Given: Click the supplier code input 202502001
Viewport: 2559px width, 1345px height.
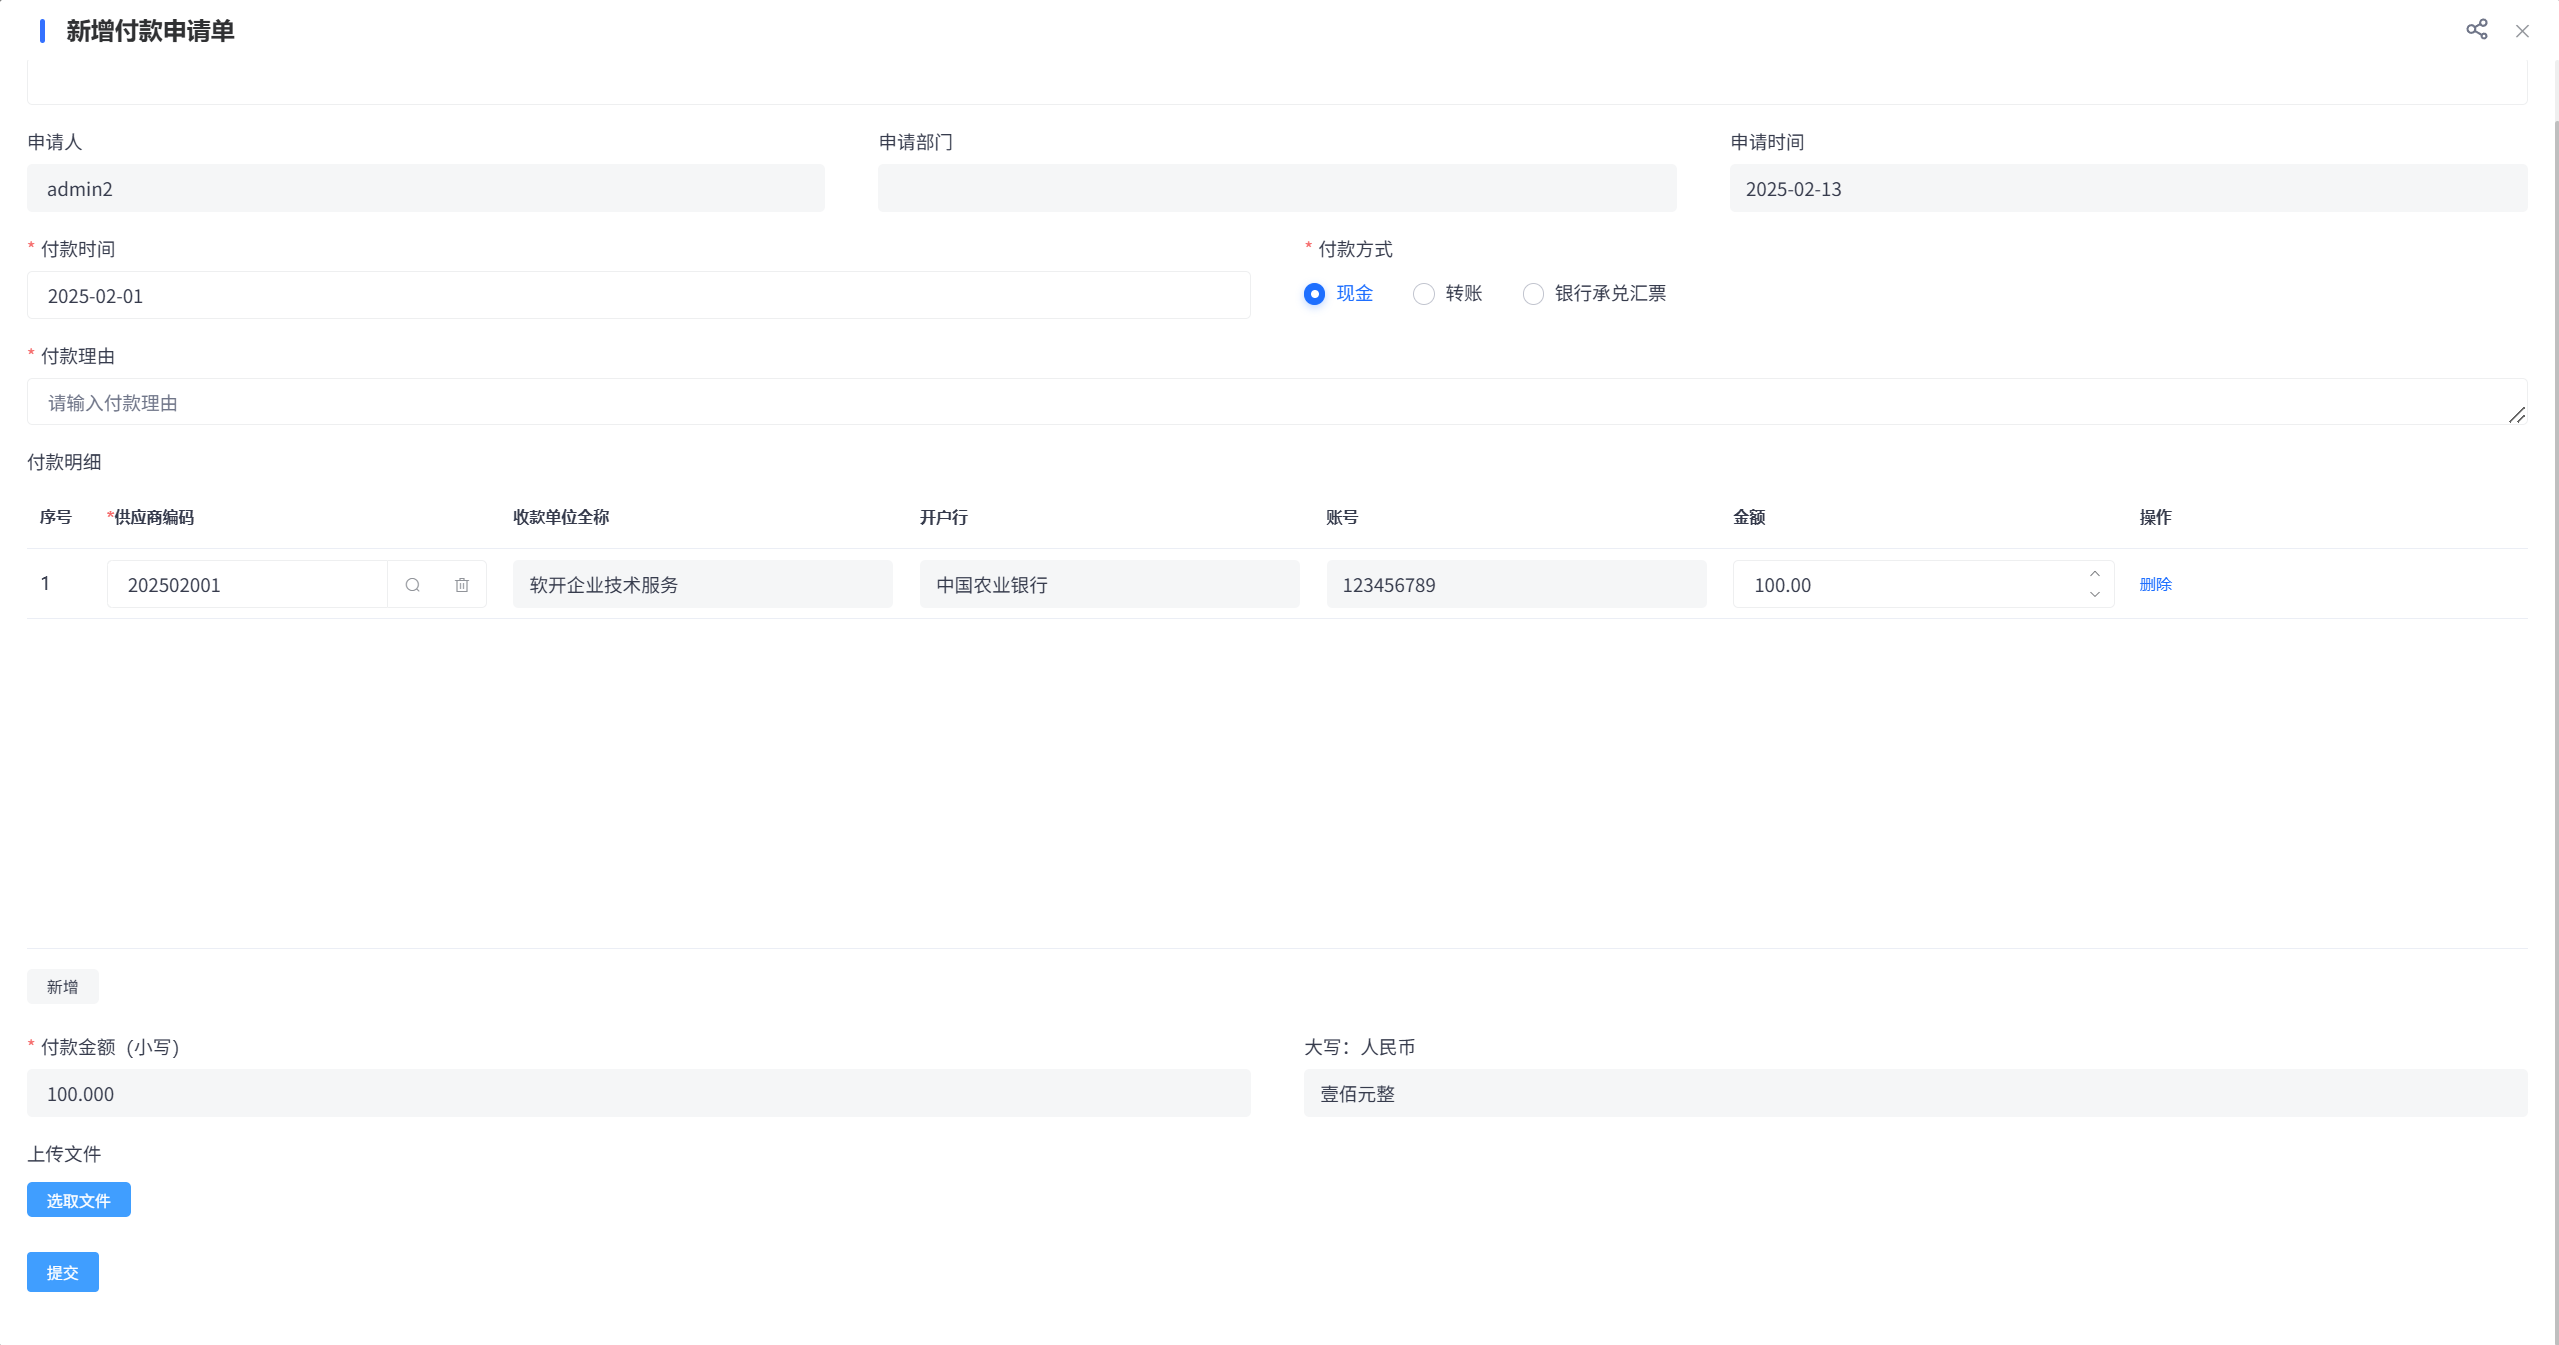Looking at the screenshot, I should 246,585.
